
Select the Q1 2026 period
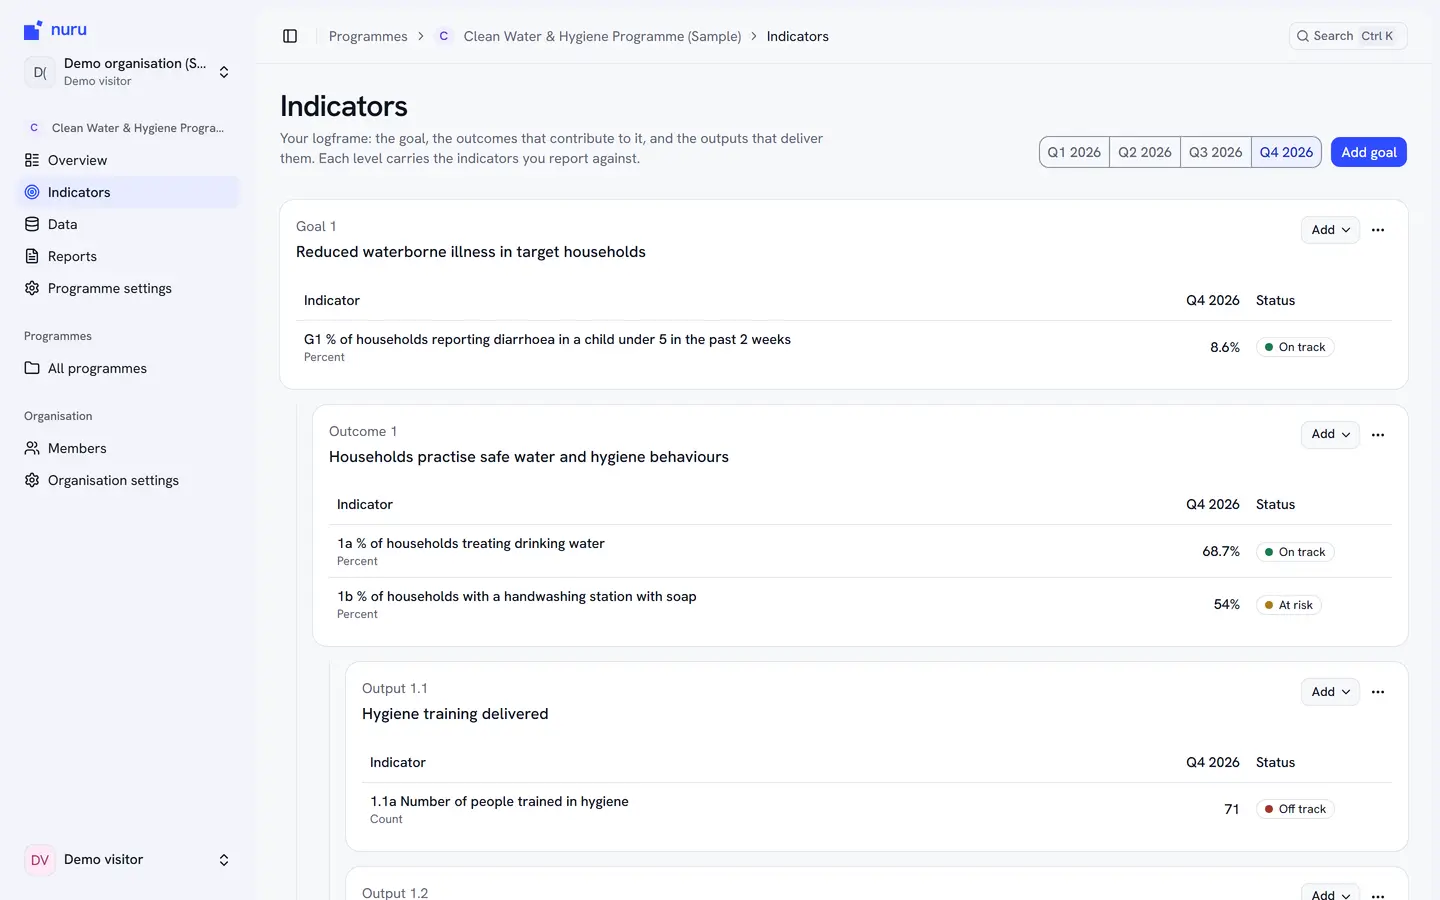point(1074,152)
